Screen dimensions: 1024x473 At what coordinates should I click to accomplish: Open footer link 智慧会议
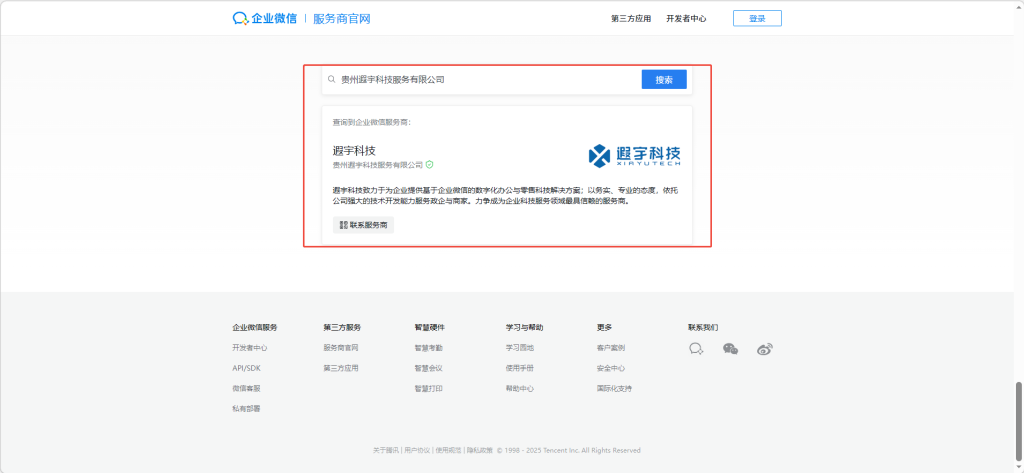428,368
